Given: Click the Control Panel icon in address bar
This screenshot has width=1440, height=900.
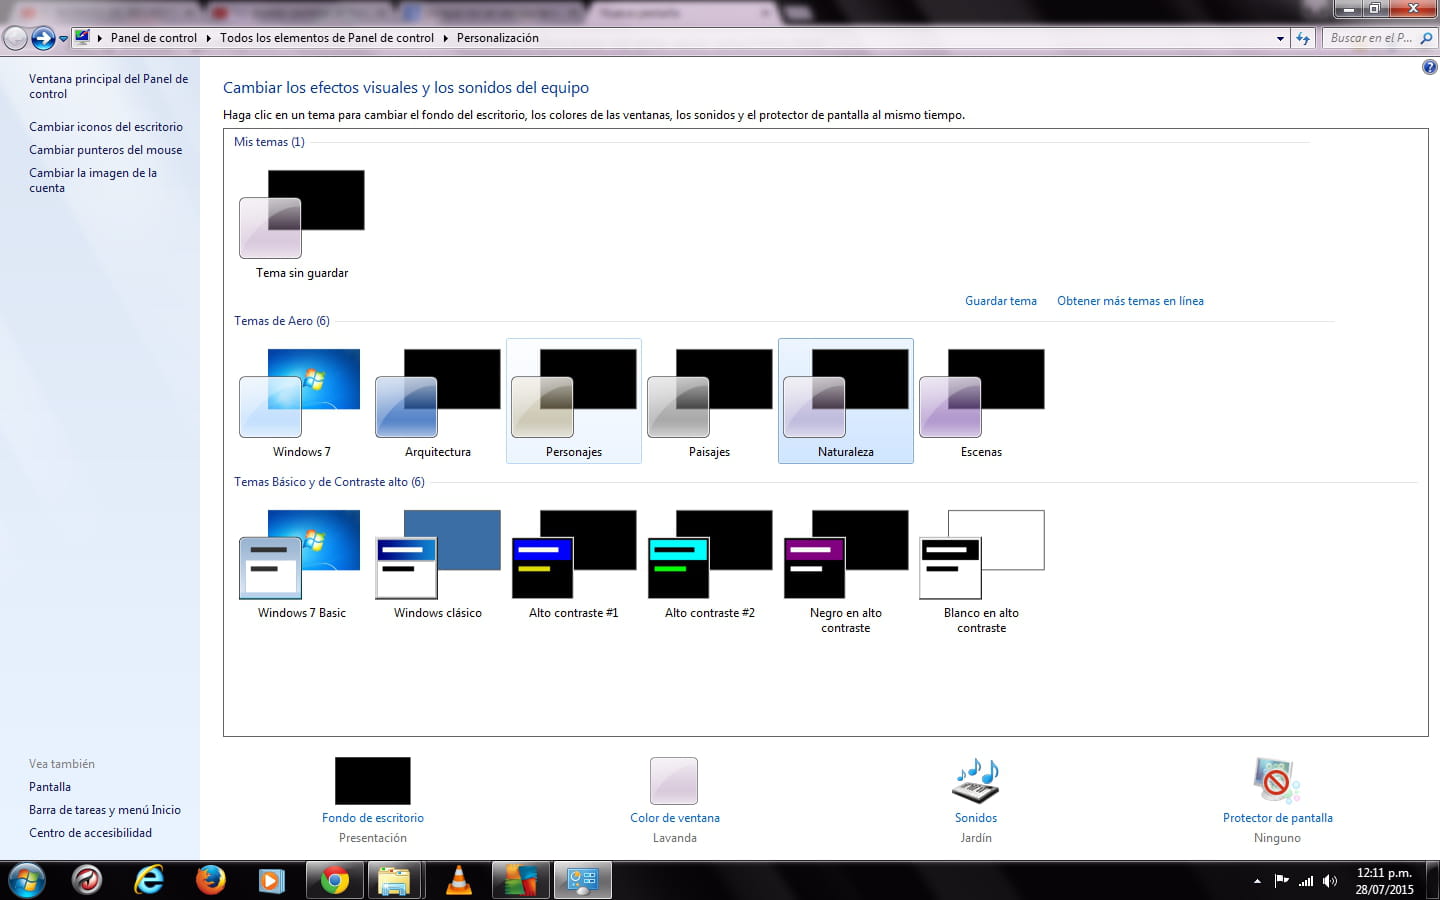Looking at the screenshot, I should pyautogui.click(x=82, y=38).
